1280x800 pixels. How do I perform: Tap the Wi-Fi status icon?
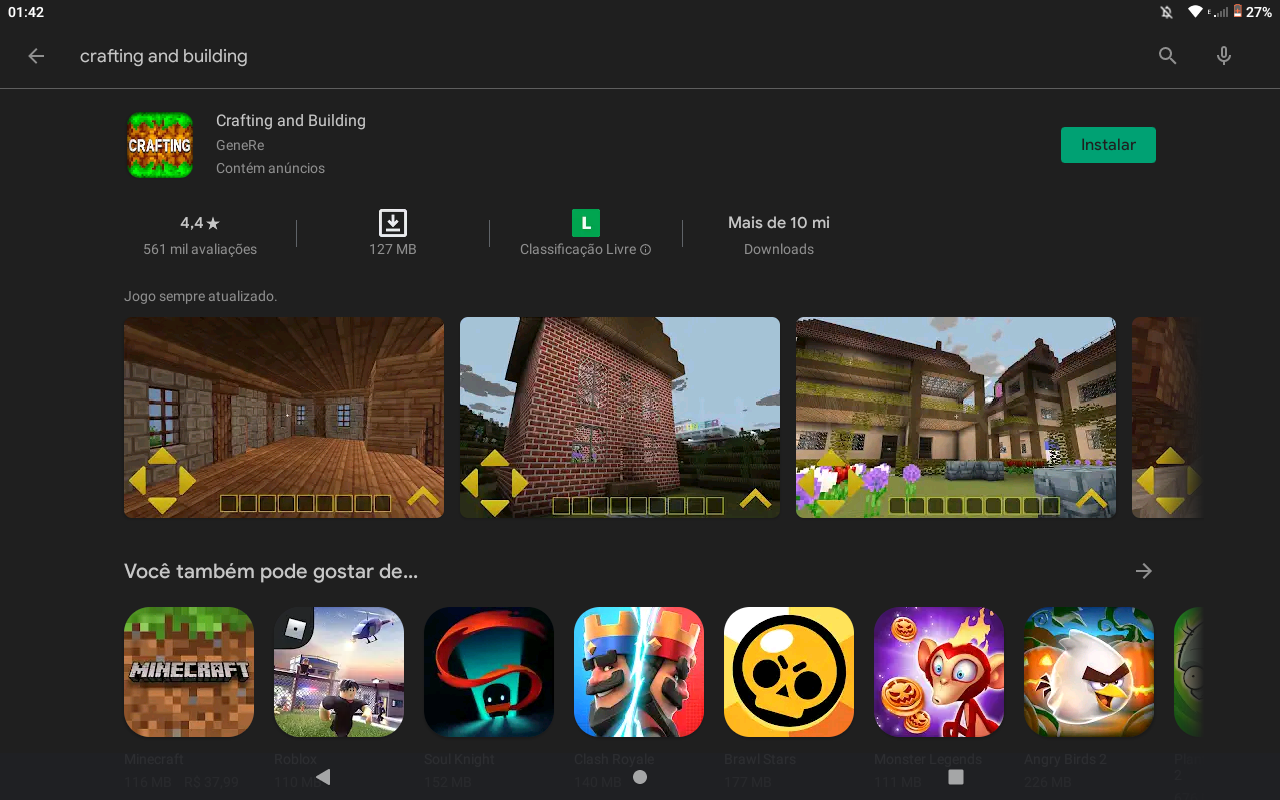point(1195,12)
